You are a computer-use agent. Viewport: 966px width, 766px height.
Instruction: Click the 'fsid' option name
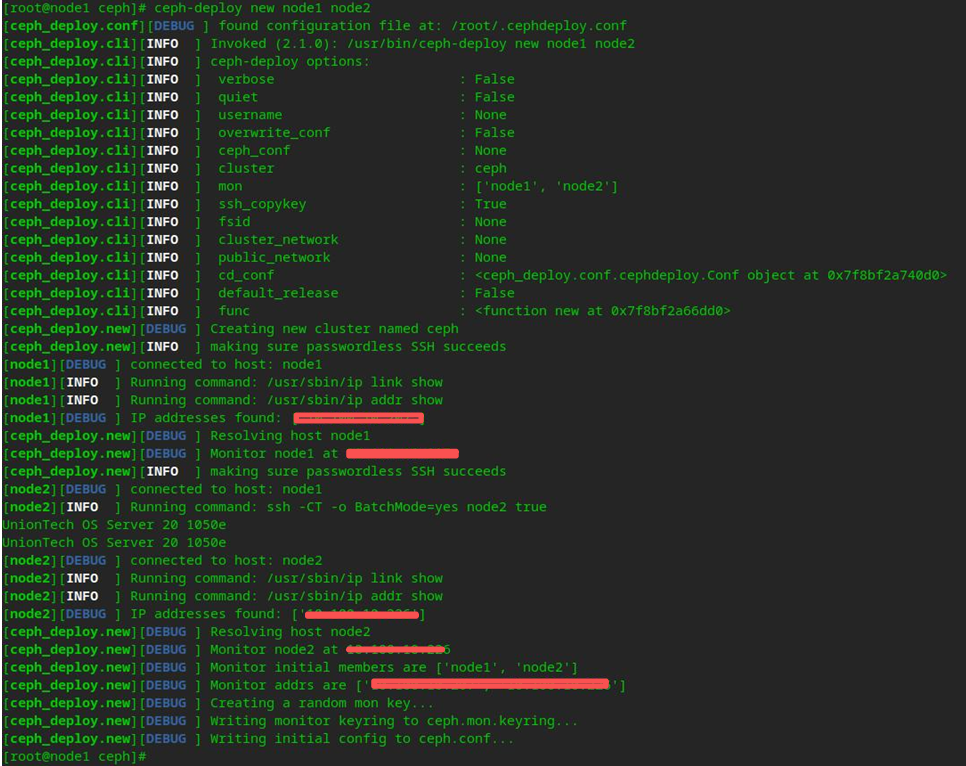click(234, 222)
